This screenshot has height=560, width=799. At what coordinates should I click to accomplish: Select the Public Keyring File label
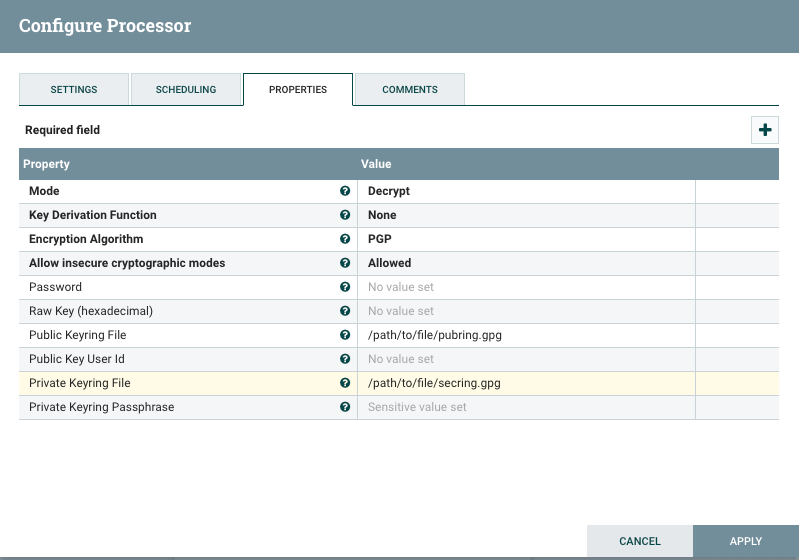(77, 335)
